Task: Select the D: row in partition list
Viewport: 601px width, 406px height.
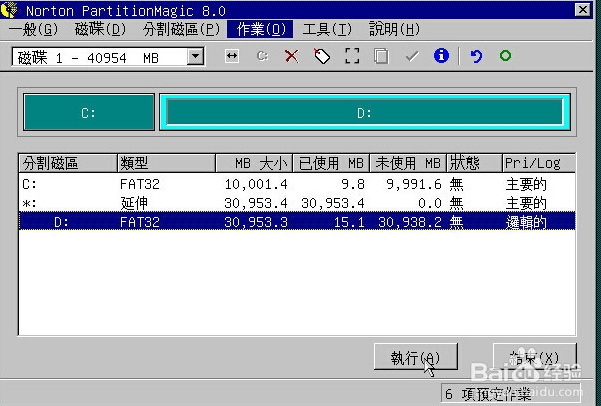Action: point(297,222)
